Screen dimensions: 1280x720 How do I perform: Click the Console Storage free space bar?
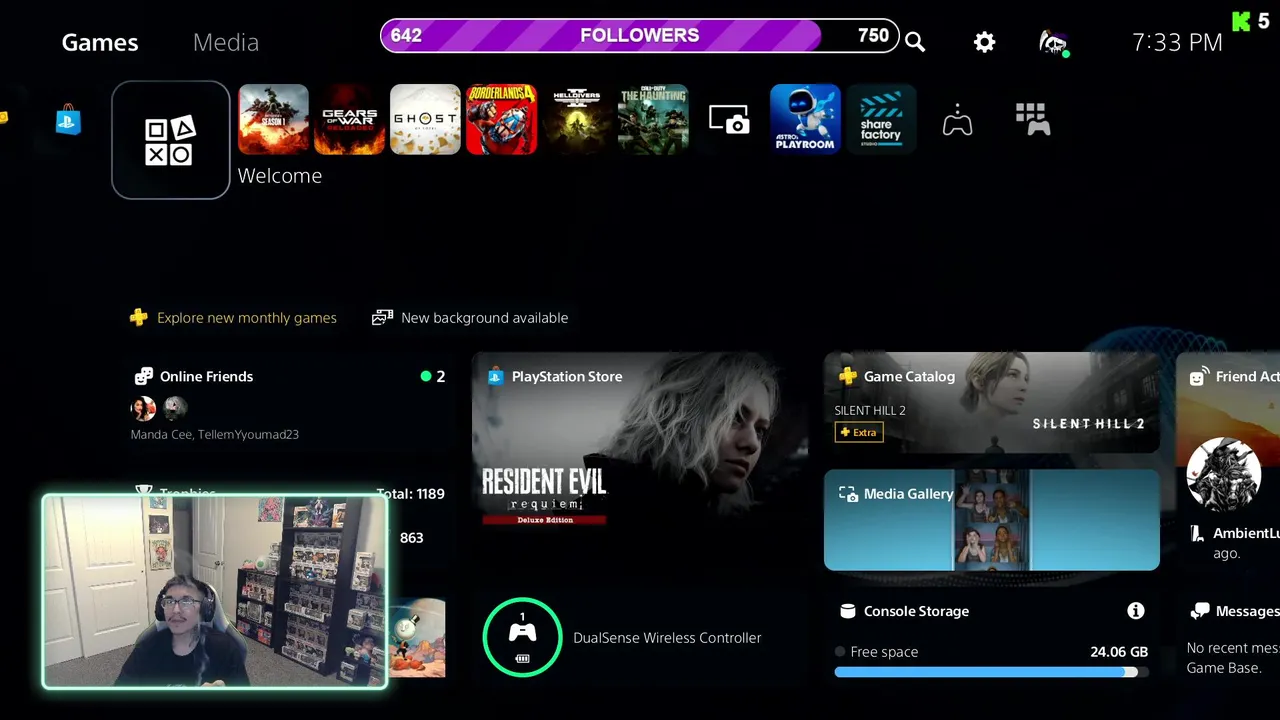[992, 672]
